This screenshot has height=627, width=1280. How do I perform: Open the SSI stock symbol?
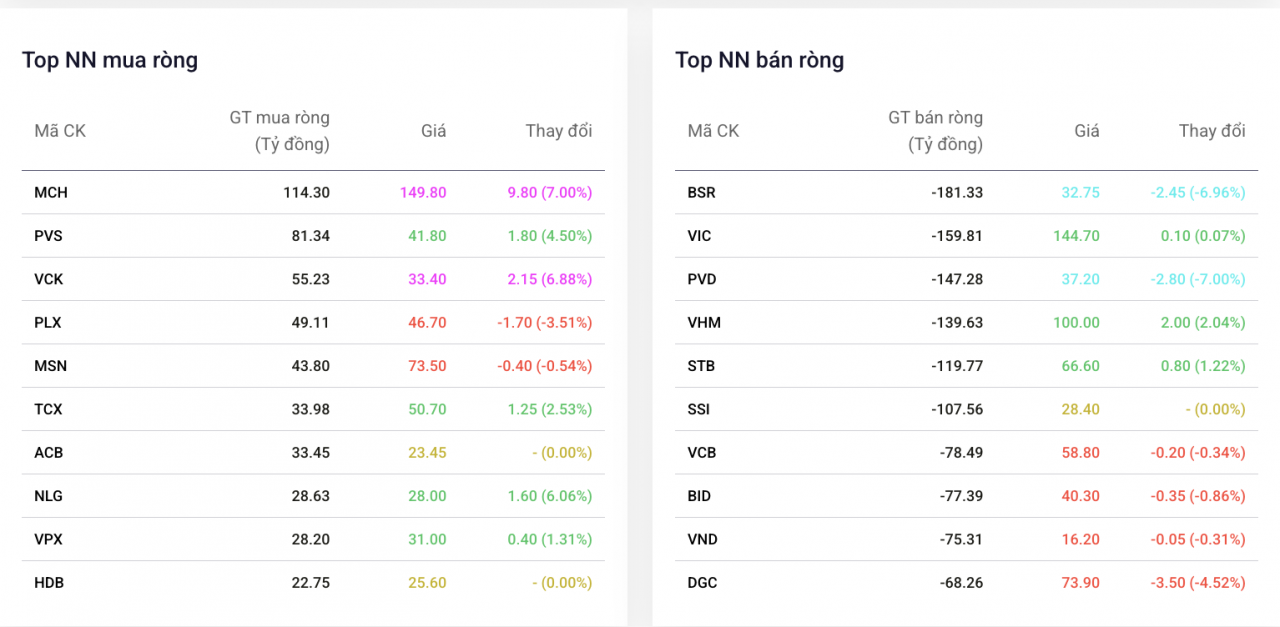tap(699, 409)
